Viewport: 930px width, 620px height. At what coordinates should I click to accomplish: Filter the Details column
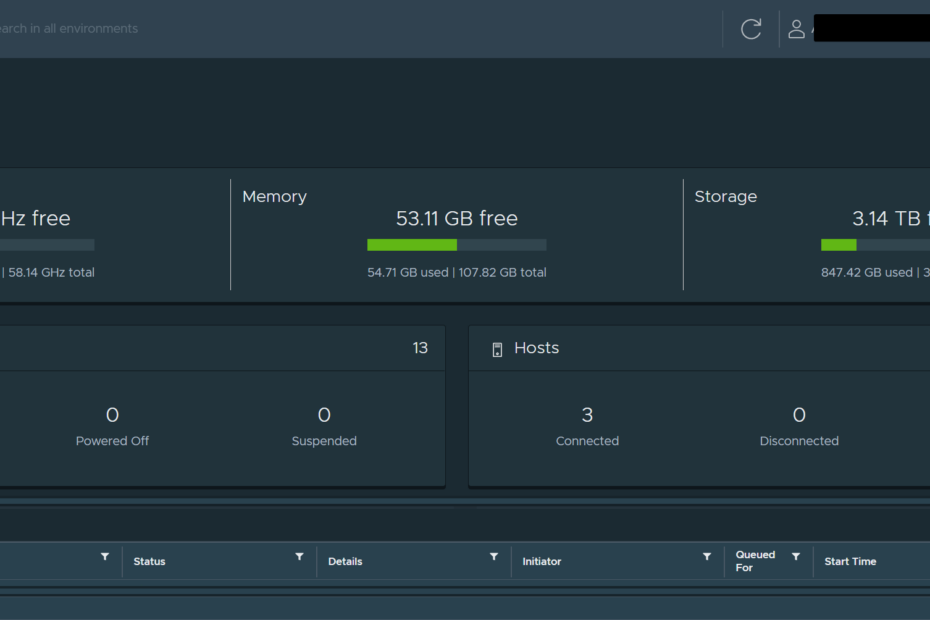tap(493, 557)
